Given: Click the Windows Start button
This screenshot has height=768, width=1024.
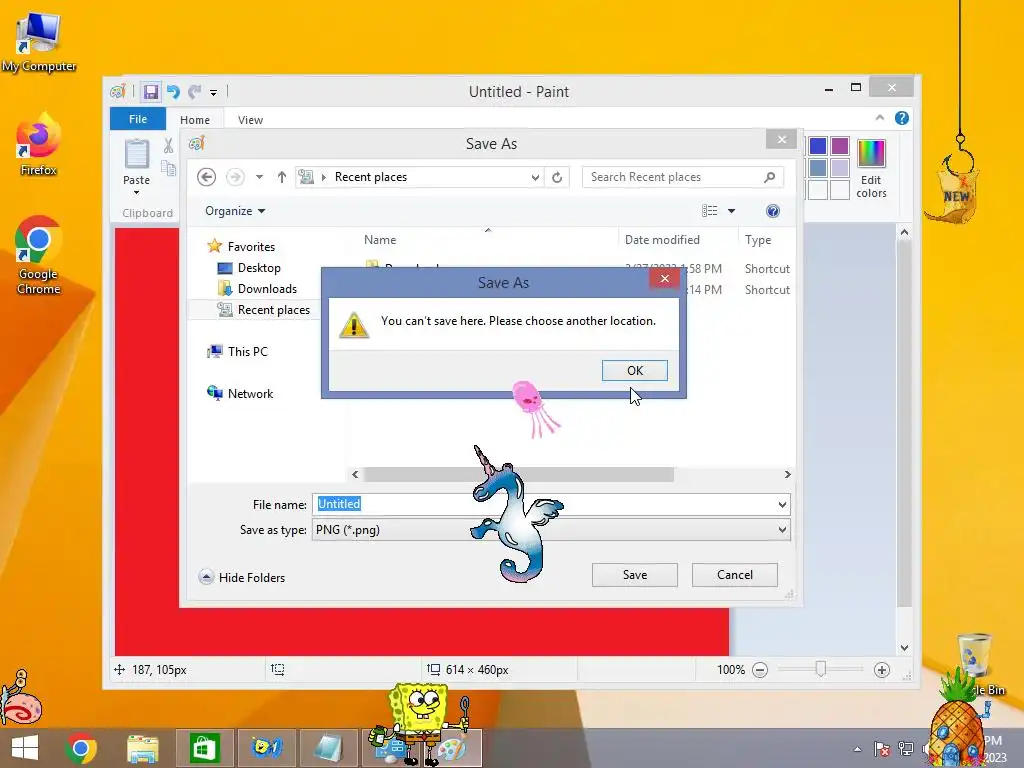Looking at the screenshot, I should pyautogui.click(x=25, y=748).
